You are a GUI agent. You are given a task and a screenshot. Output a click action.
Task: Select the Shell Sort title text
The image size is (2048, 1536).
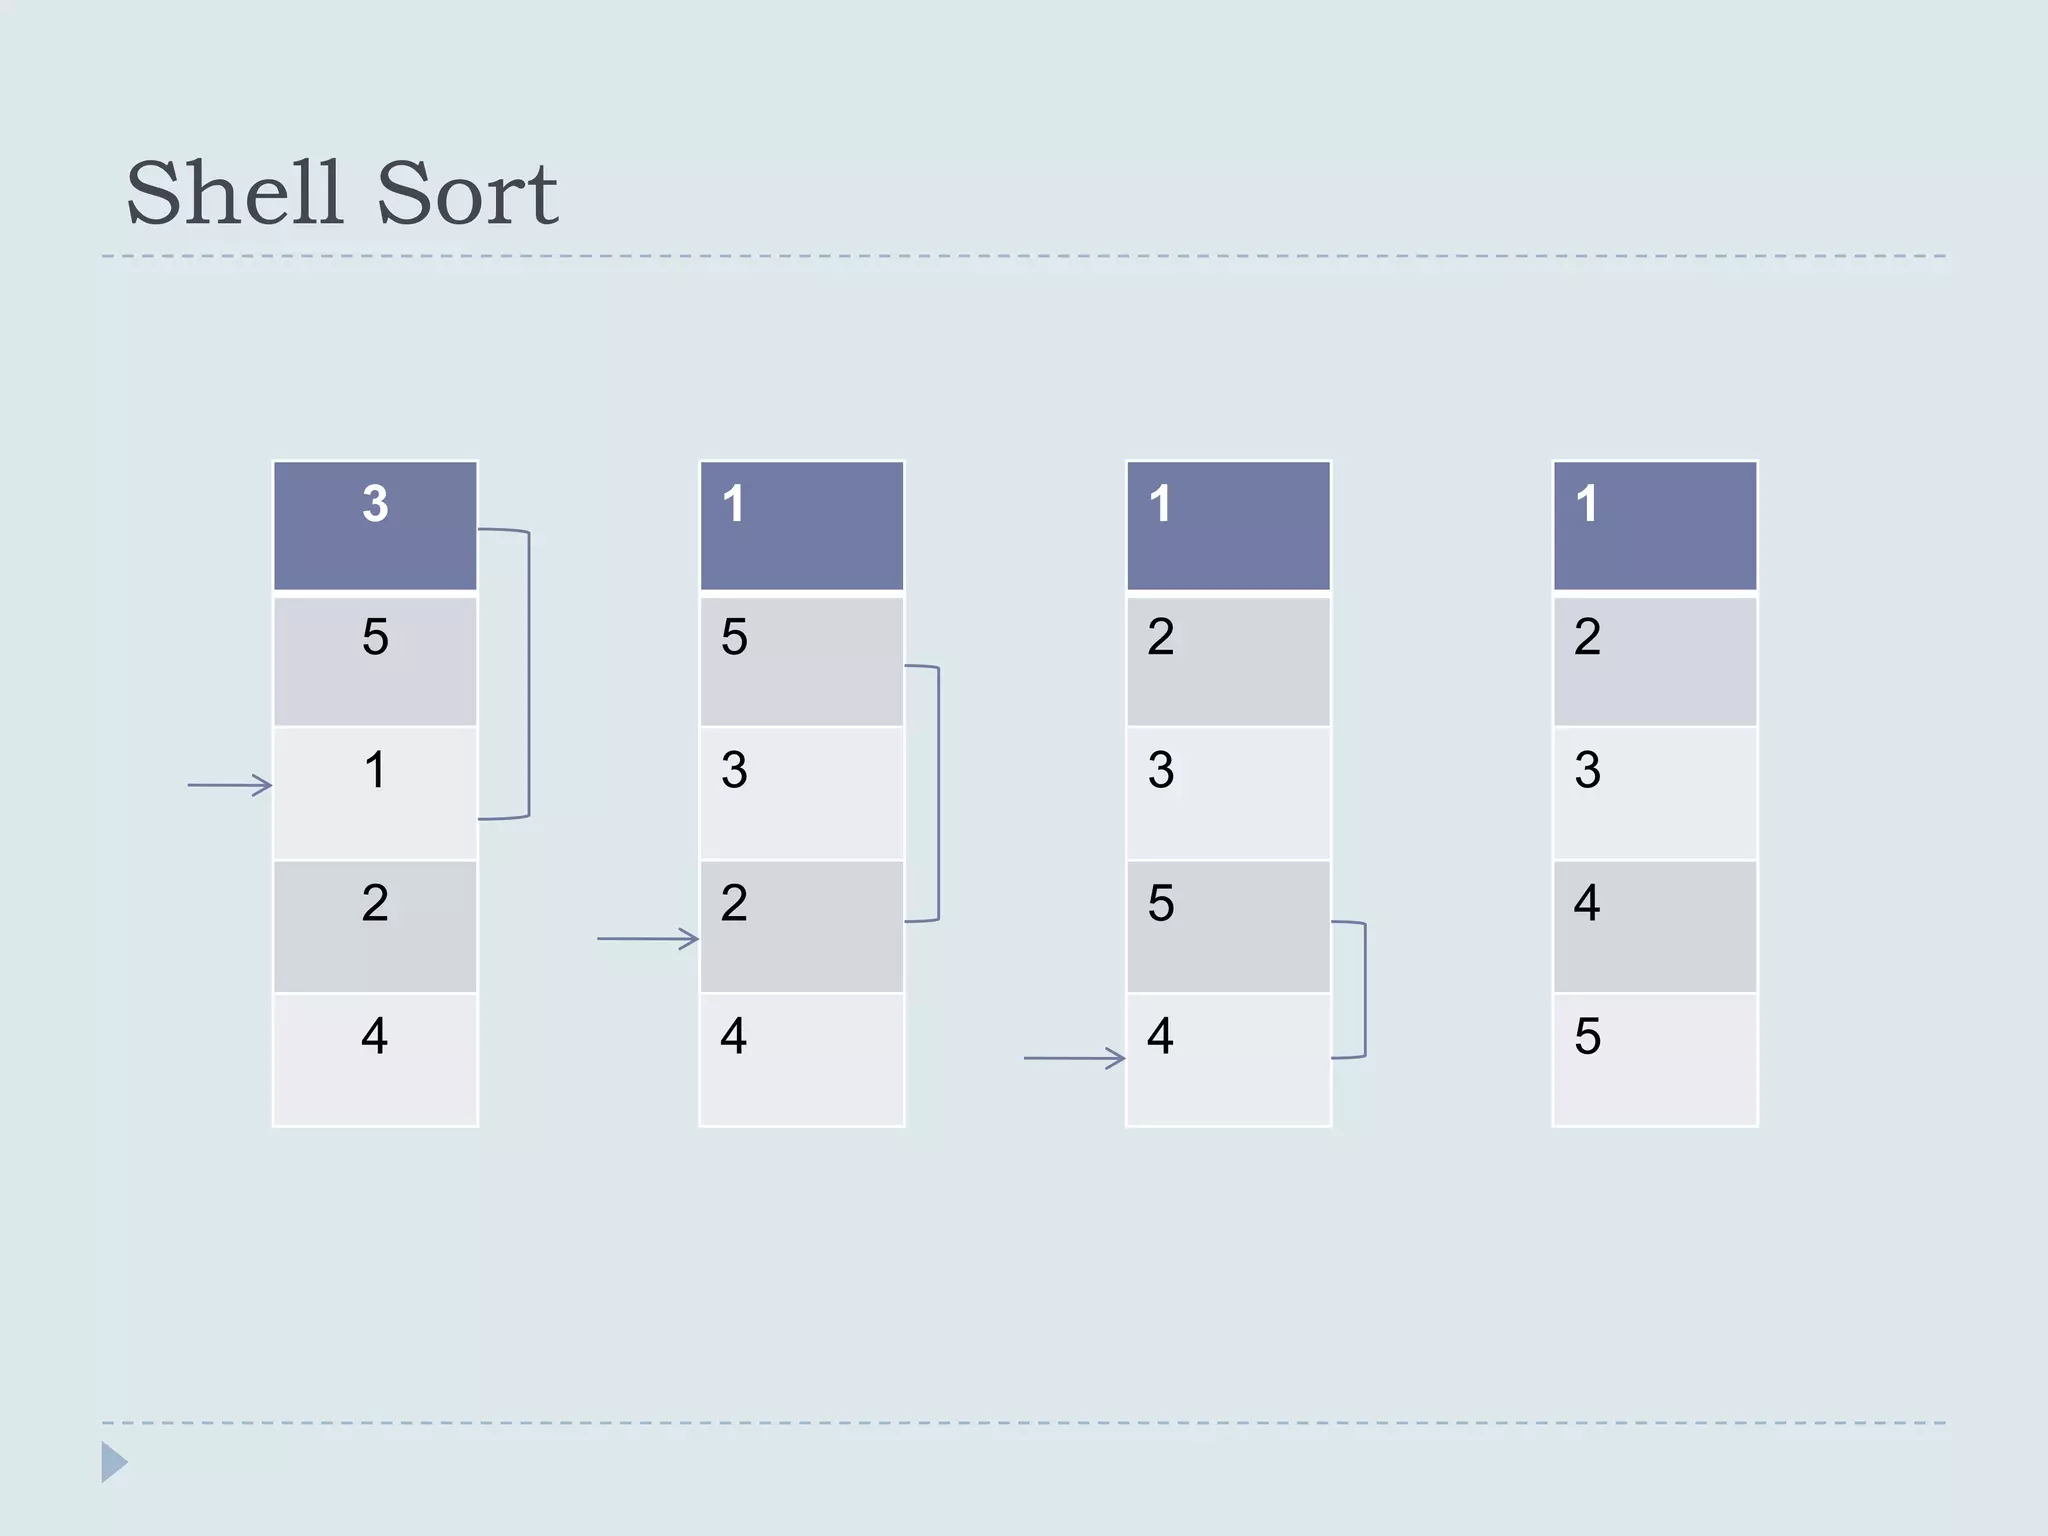tap(341, 192)
